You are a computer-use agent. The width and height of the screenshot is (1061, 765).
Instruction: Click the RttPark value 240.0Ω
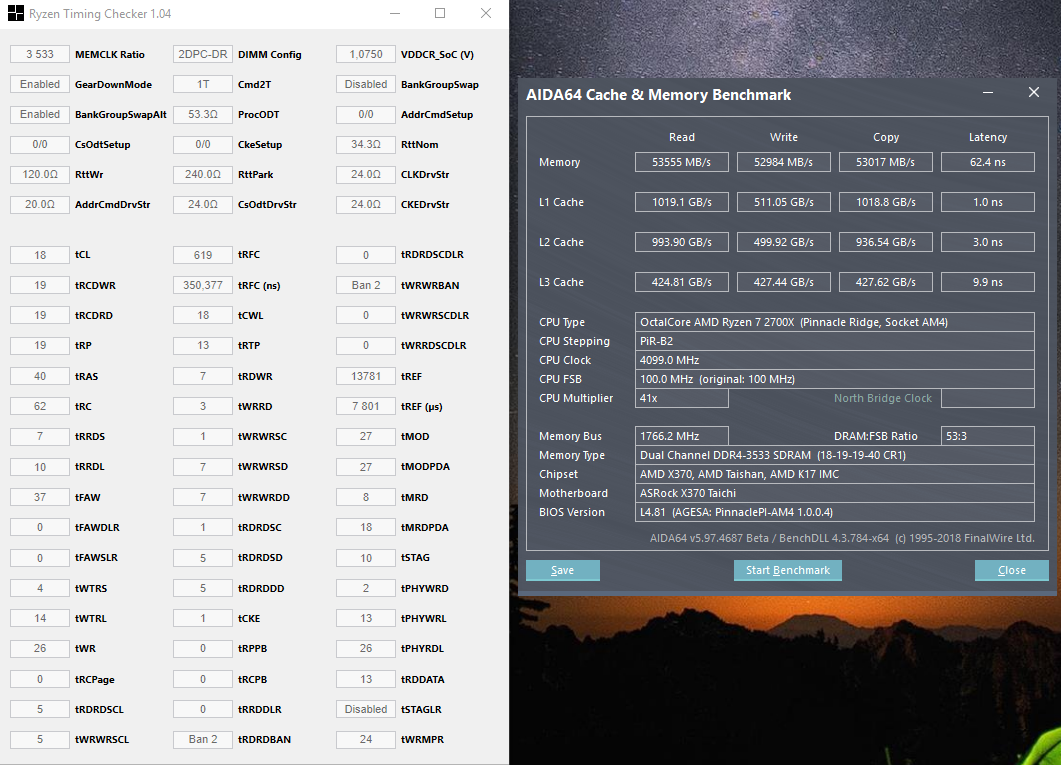tap(203, 174)
